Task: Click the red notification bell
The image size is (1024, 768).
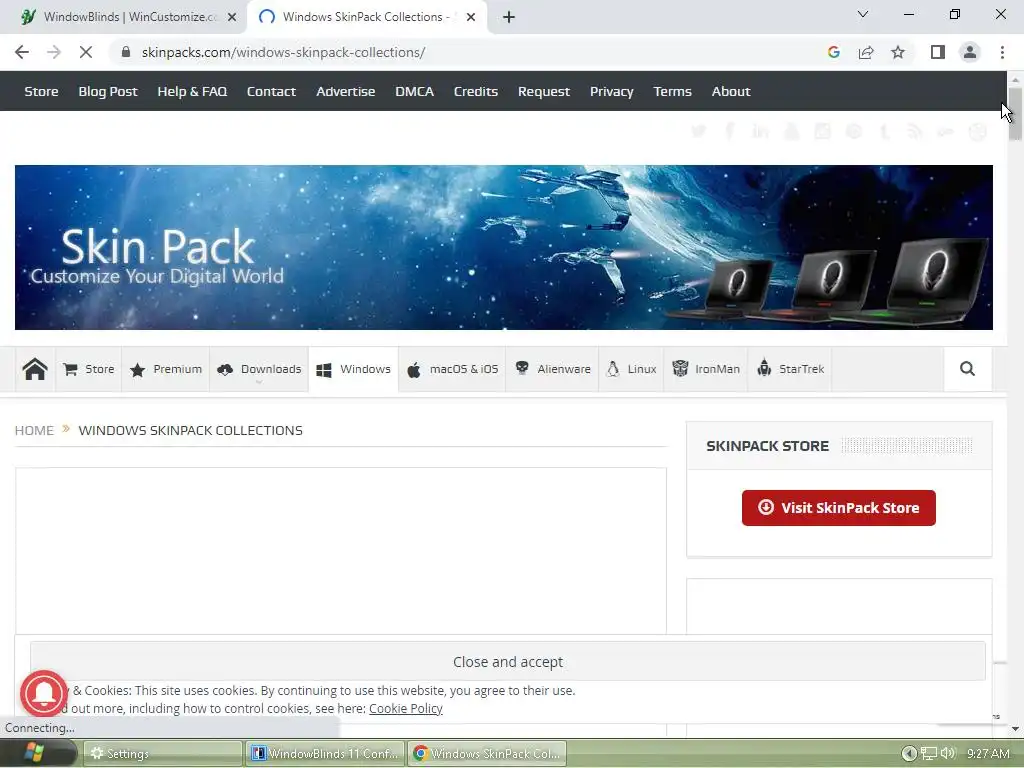Action: tap(44, 694)
